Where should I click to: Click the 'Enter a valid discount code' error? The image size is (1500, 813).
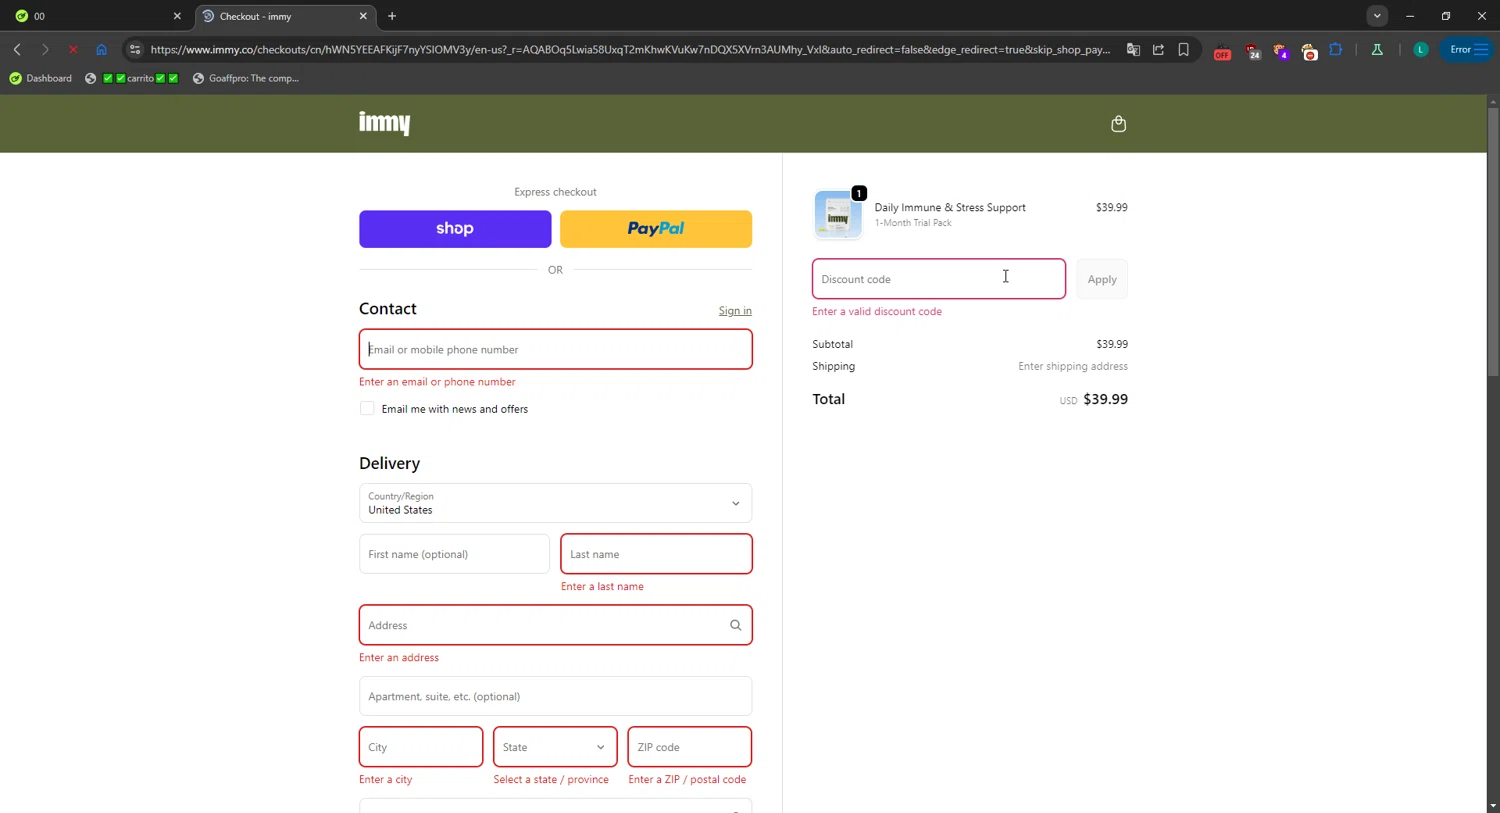877,311
